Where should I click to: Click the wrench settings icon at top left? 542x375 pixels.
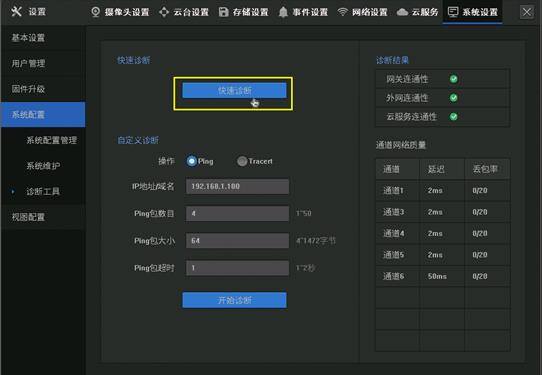coord(16,11)
